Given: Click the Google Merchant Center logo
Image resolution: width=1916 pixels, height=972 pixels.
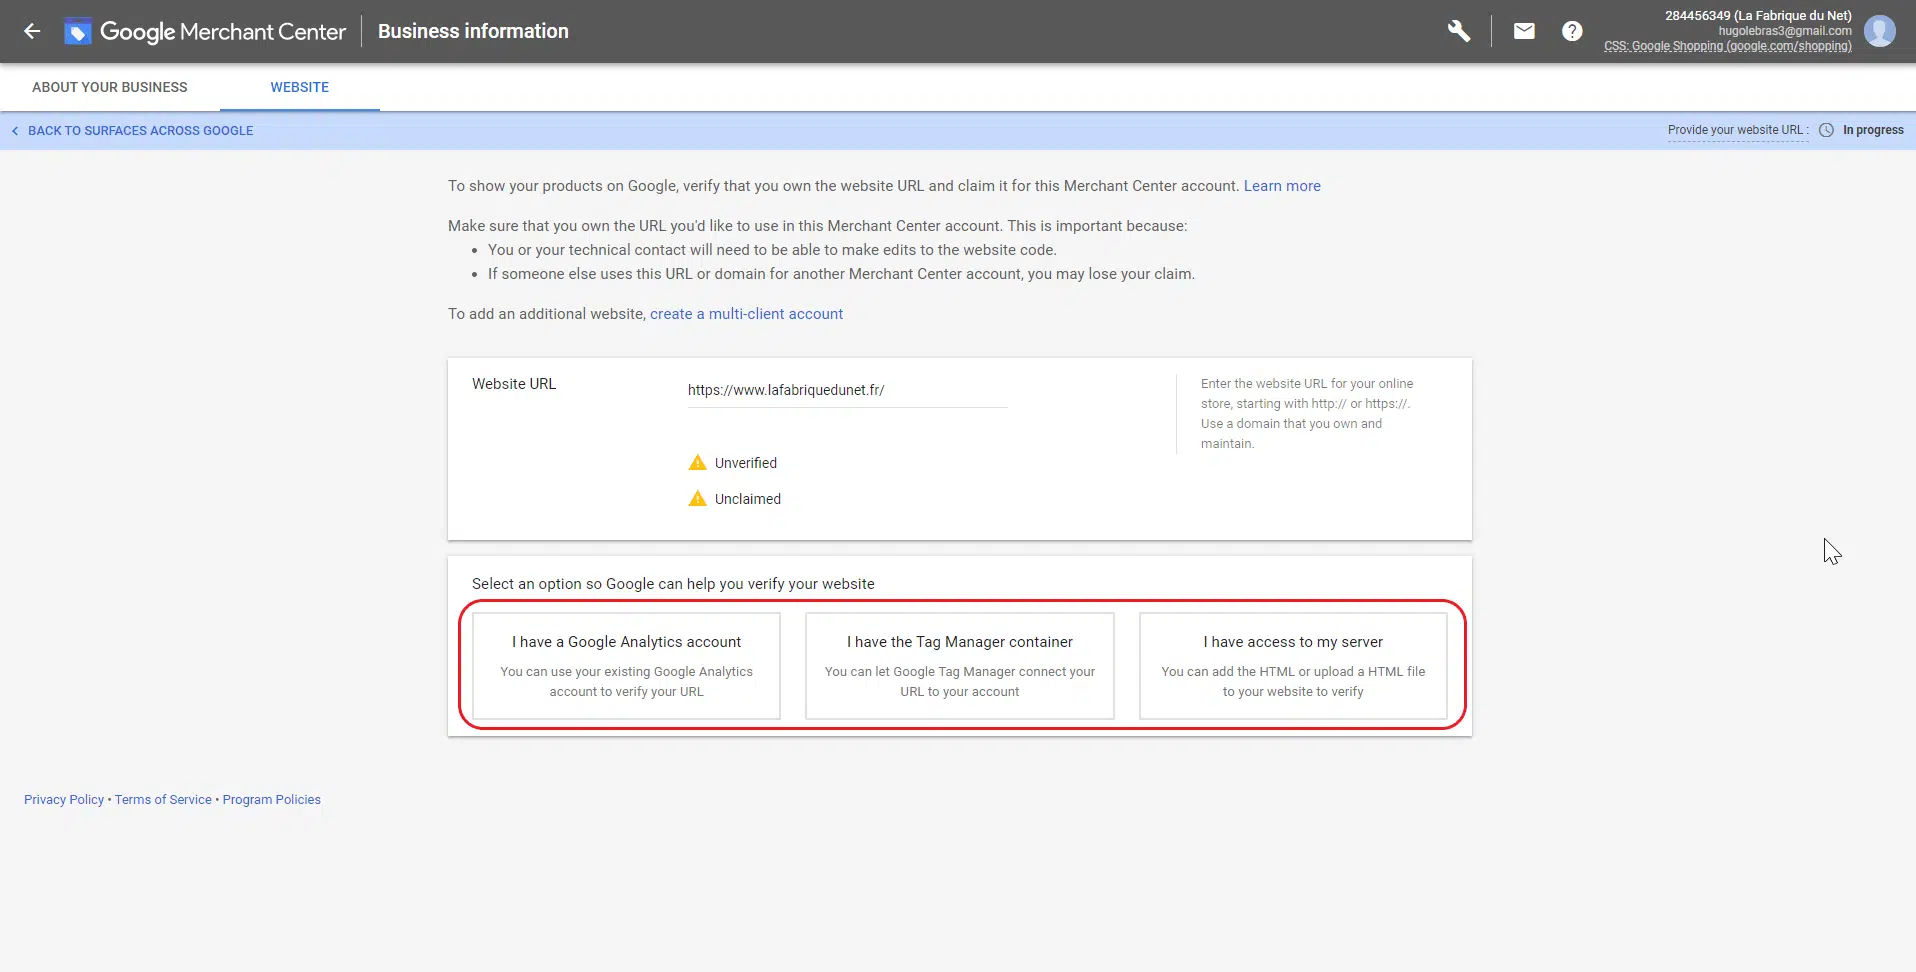Looking at the screenshot, I should point(78,32).
